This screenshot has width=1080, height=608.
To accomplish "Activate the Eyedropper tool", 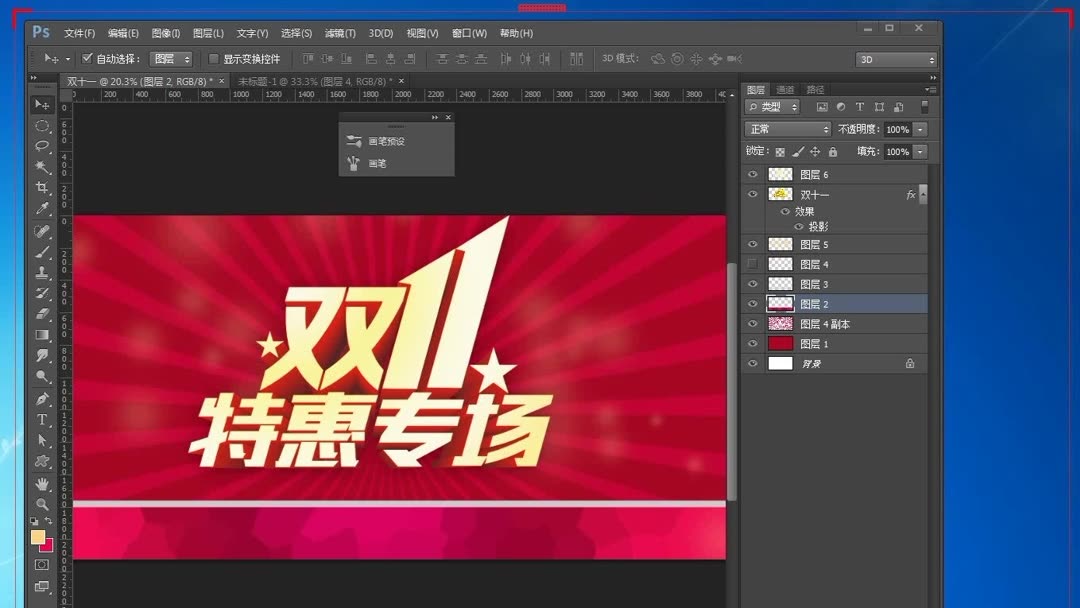I will click(42, 206).
